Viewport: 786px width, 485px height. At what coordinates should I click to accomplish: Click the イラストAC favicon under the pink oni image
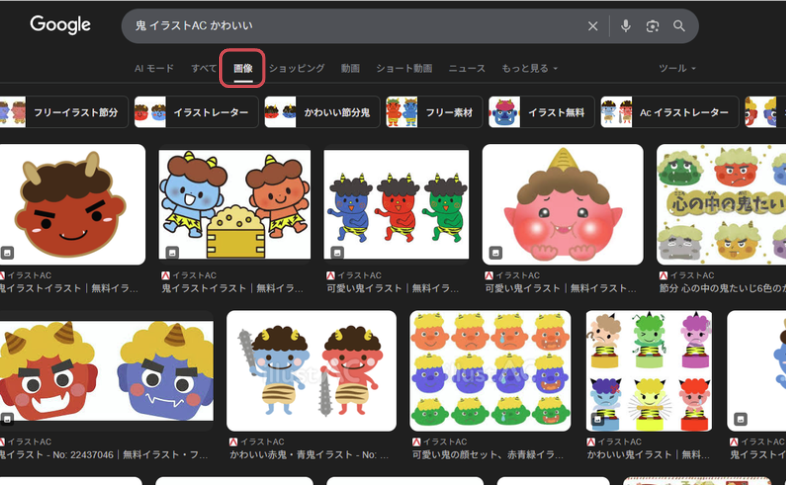489,275
